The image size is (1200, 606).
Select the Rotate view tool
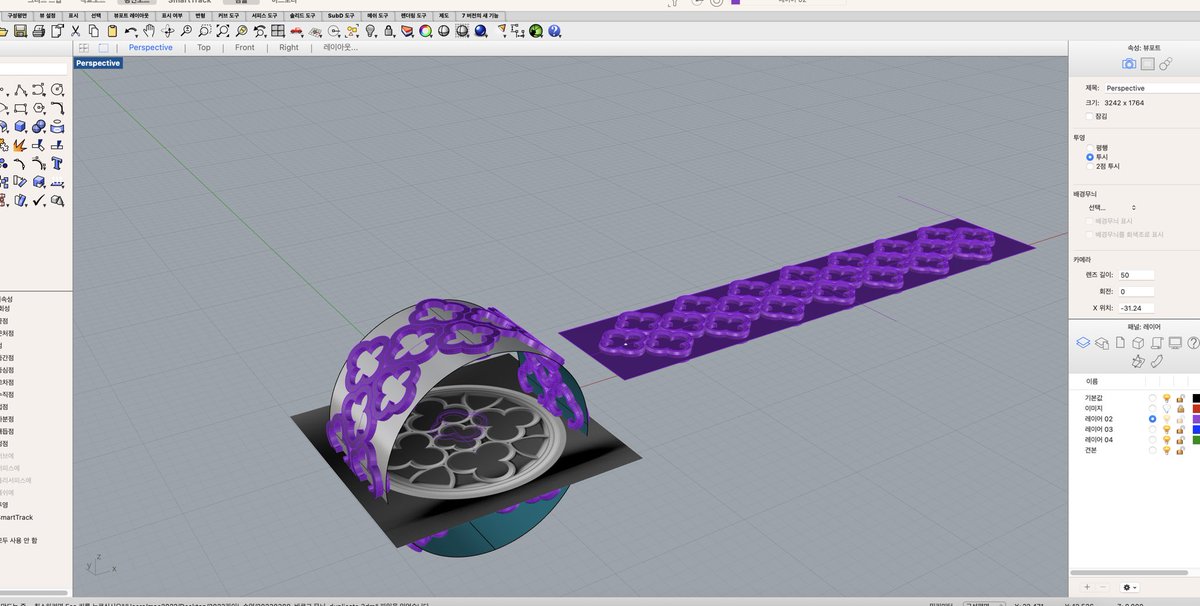[167, 31]
